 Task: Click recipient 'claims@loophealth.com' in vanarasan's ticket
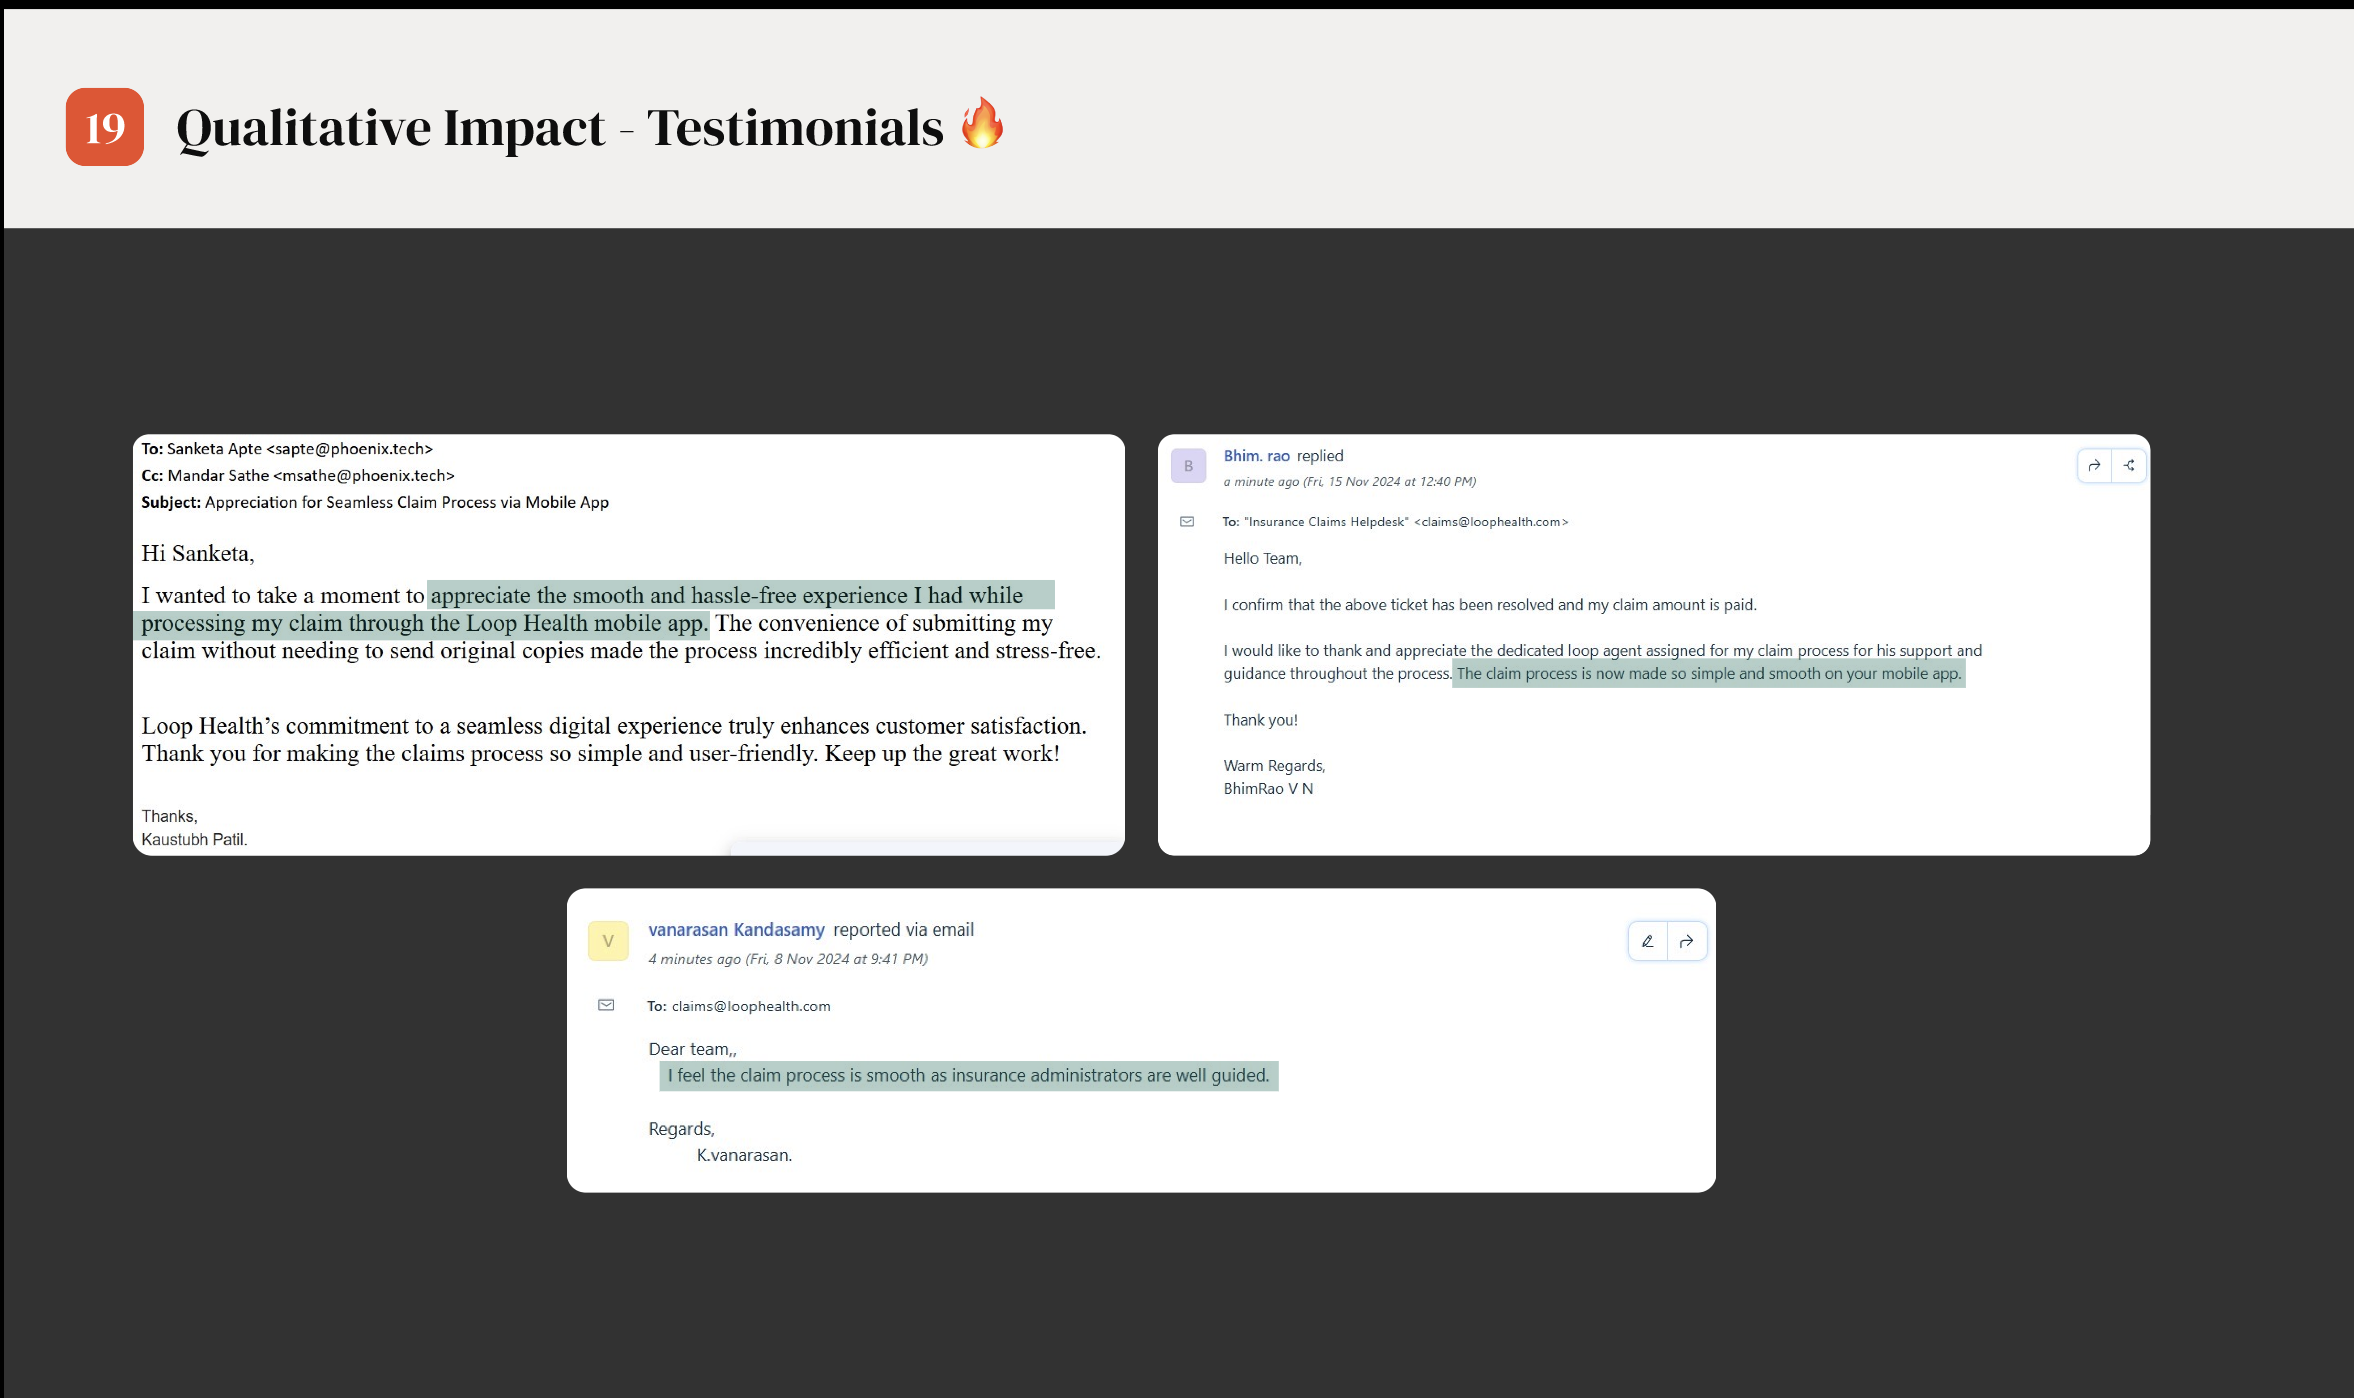(x=751, y=1006)
